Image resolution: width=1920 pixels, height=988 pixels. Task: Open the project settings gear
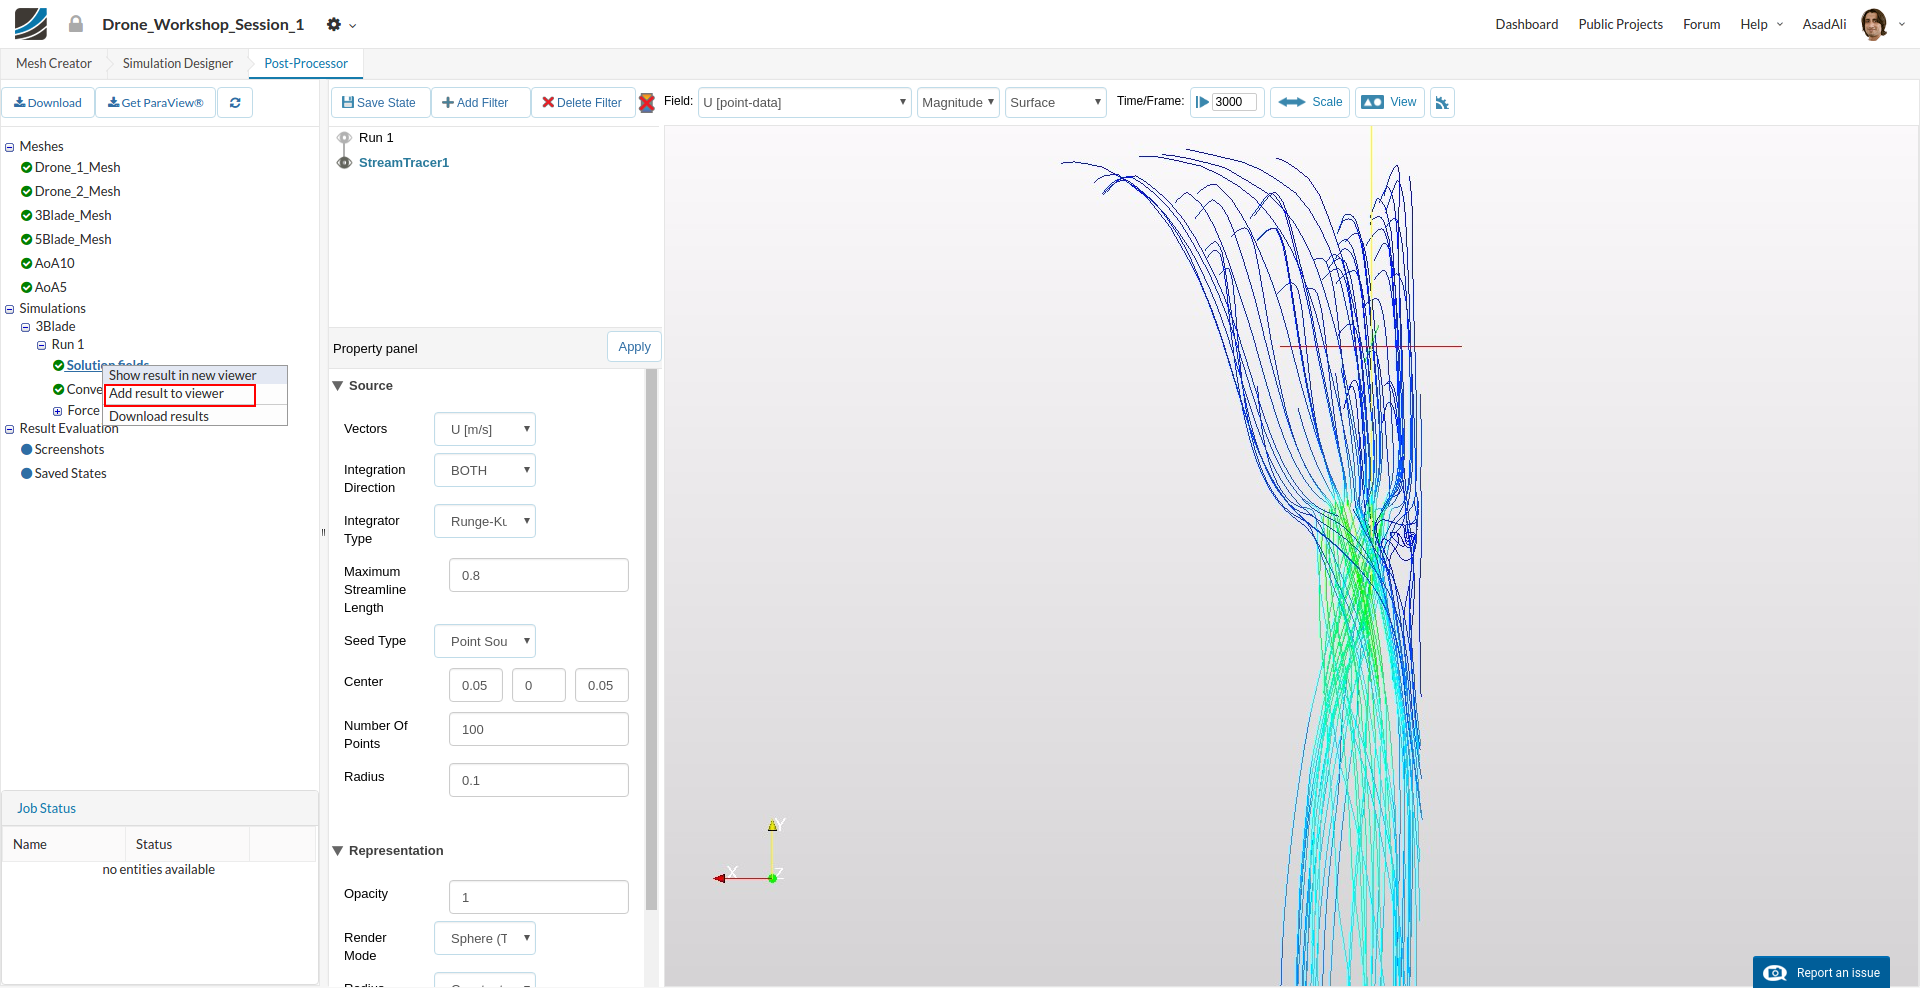[334, 24]
